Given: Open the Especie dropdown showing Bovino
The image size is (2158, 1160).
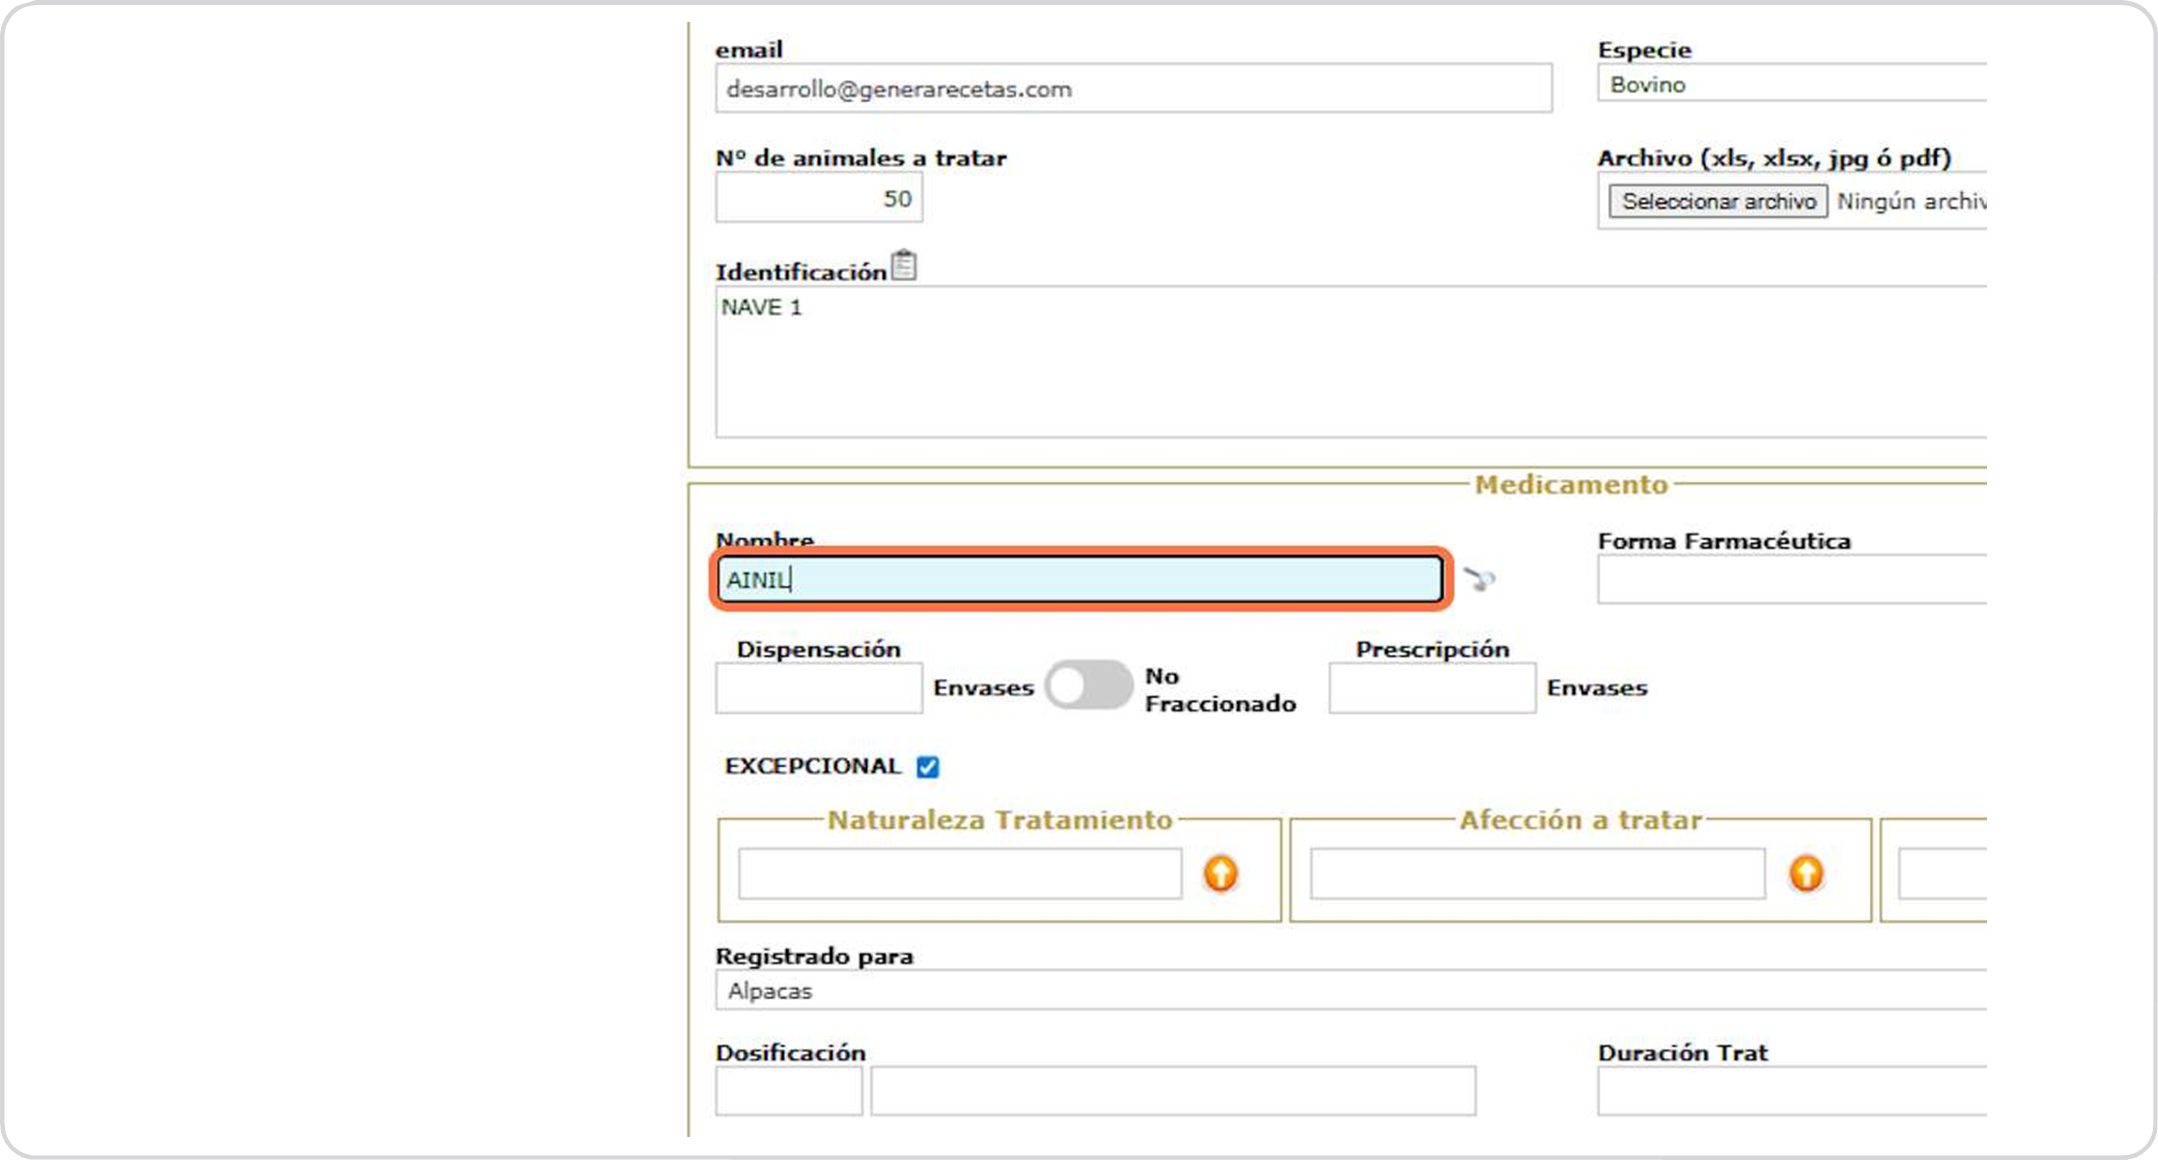Looking at the screenshot, I should tap(1790, 85).
